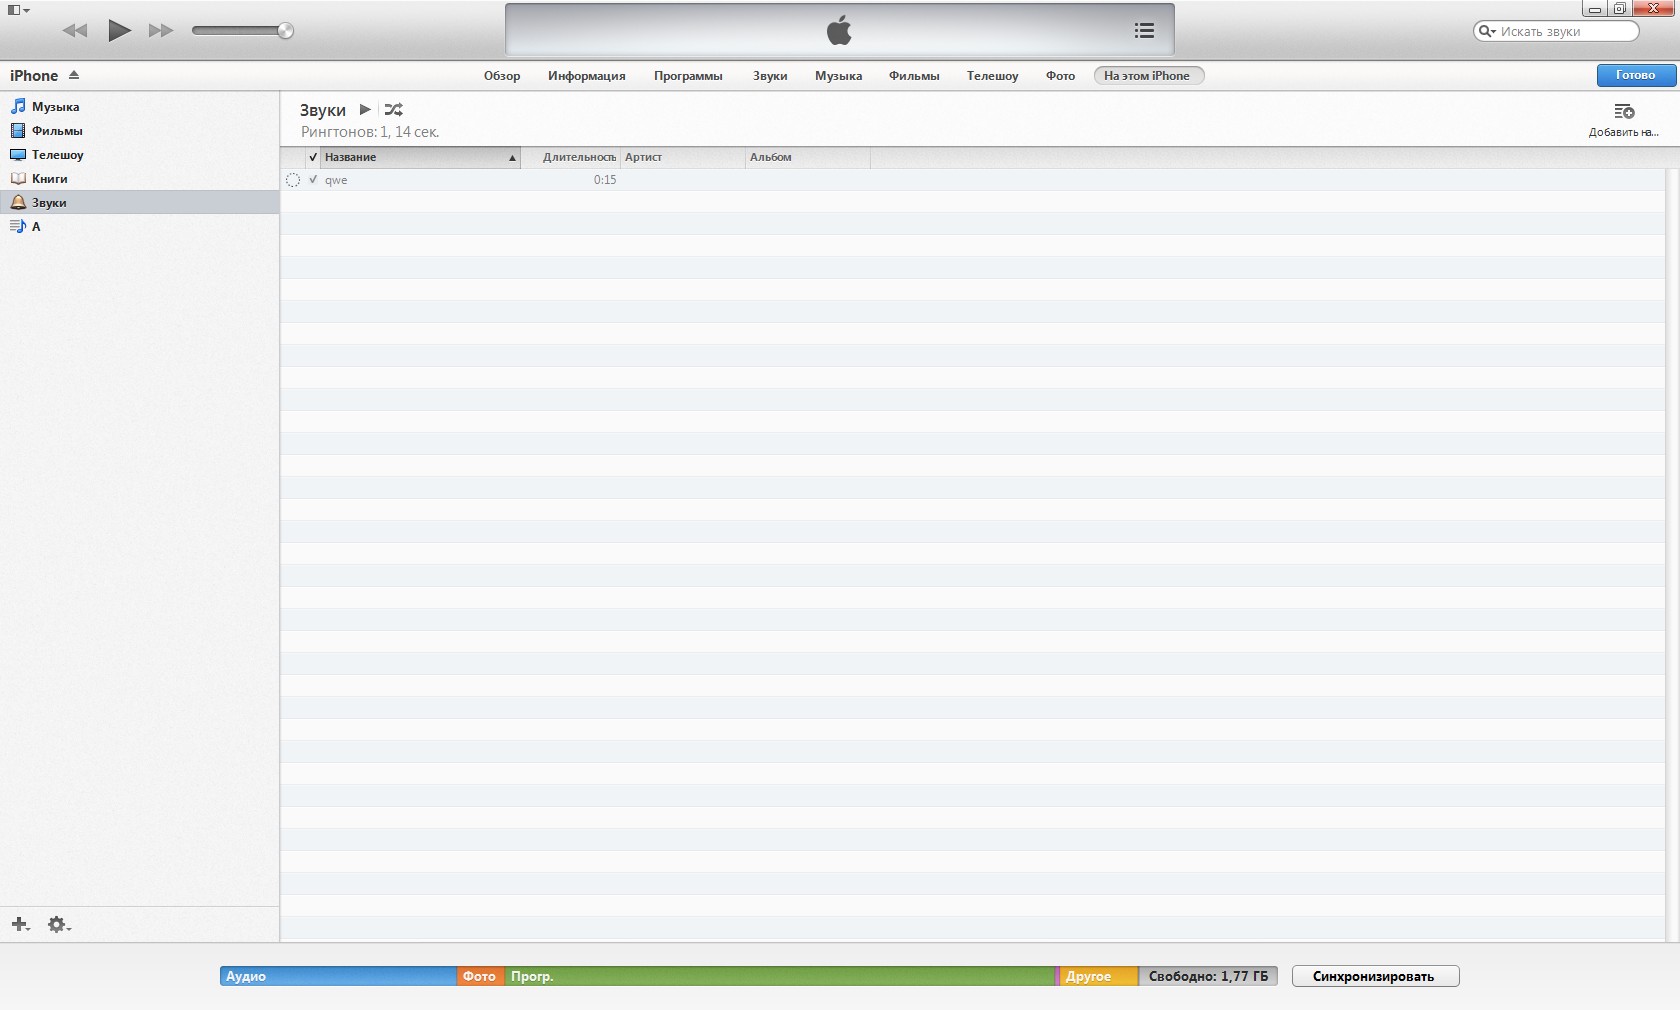This screenshot has height=1010, width=1680.
Task: Click the 0:15 duration of qwe
Action: (x=605, y=180)
